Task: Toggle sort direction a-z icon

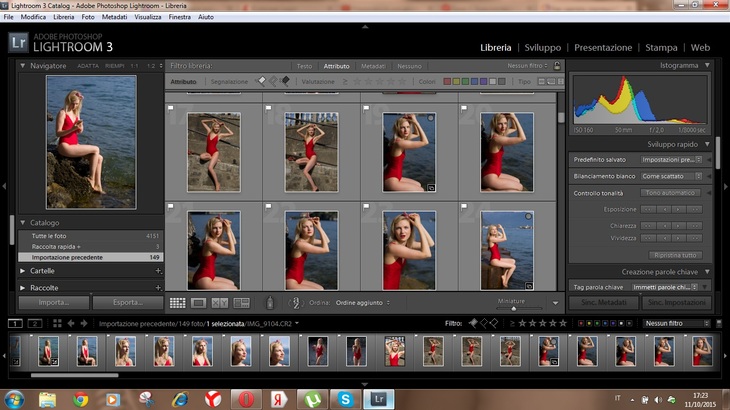Action: [296, 303]
